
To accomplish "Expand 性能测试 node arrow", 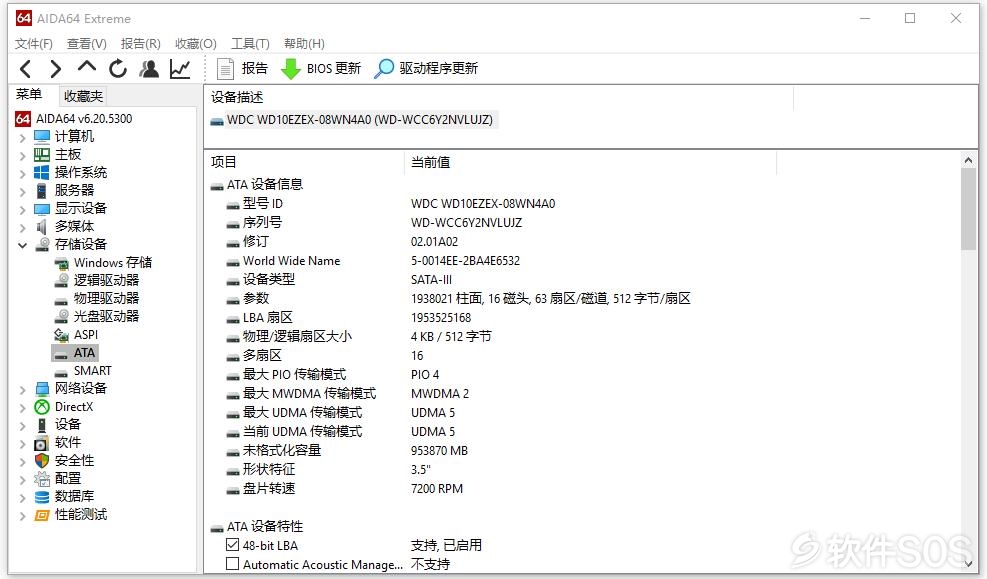I will click(x=23, y=515).
